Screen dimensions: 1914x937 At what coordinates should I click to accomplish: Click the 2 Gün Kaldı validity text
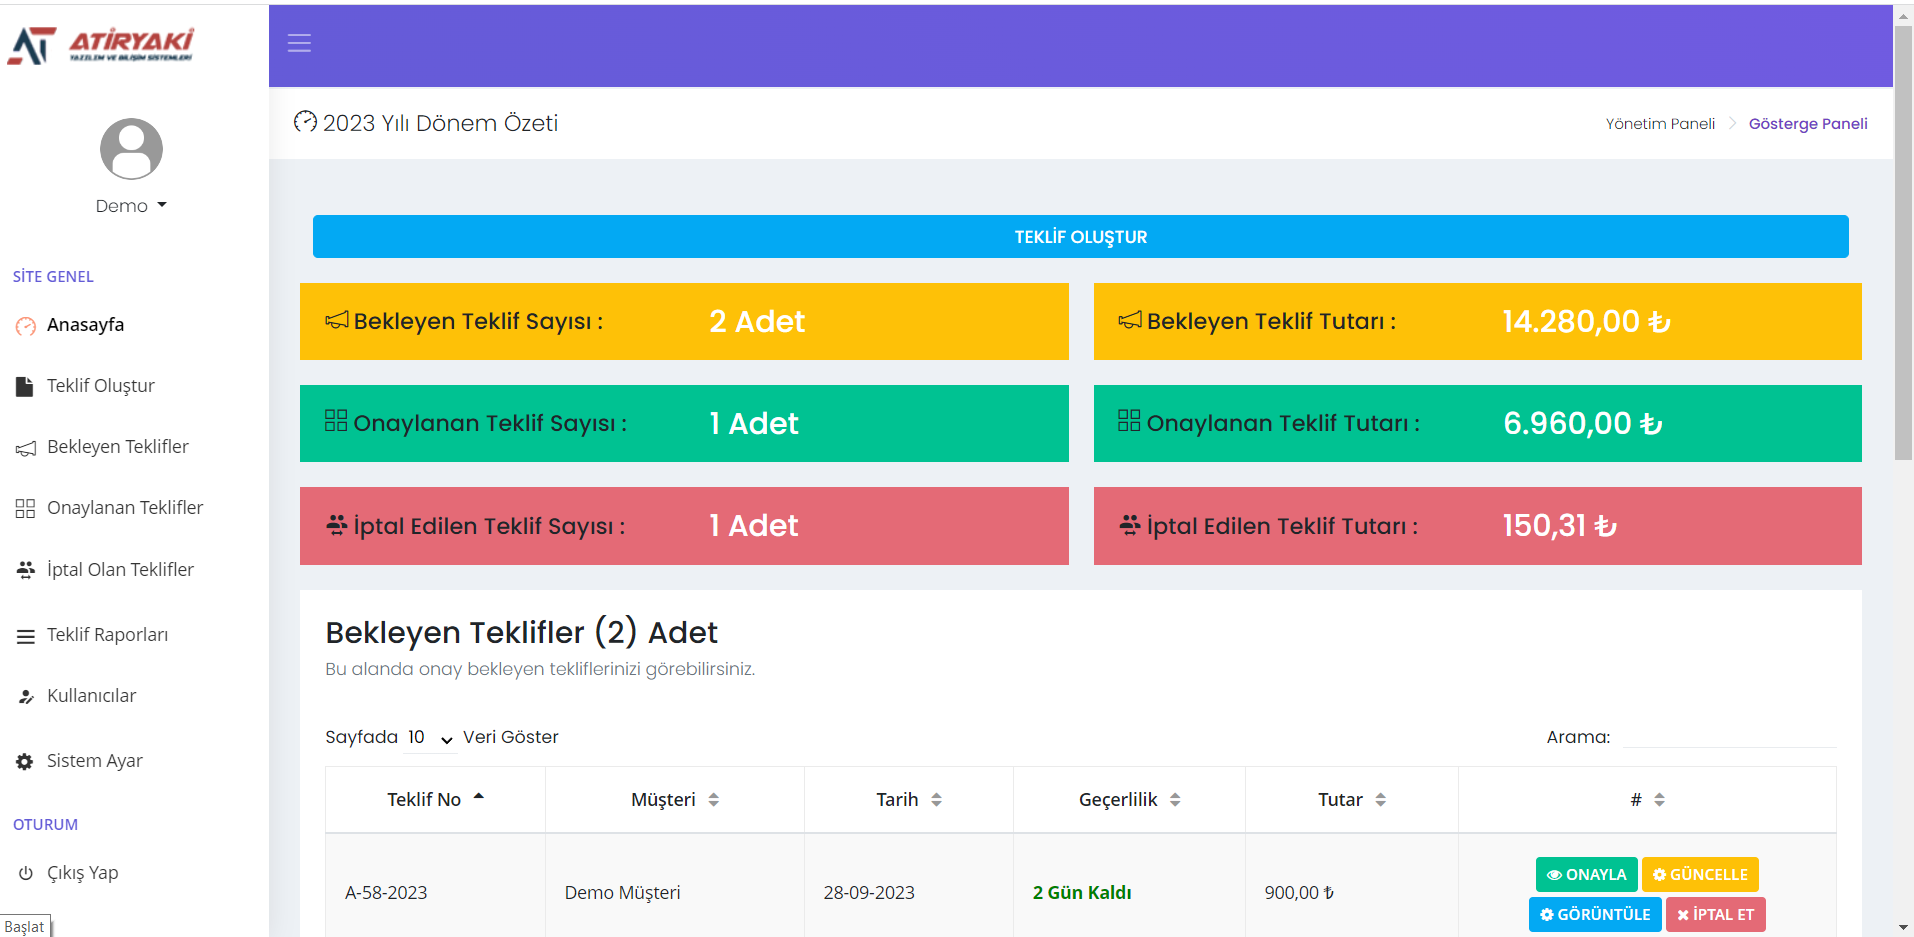coord(1082,893)
